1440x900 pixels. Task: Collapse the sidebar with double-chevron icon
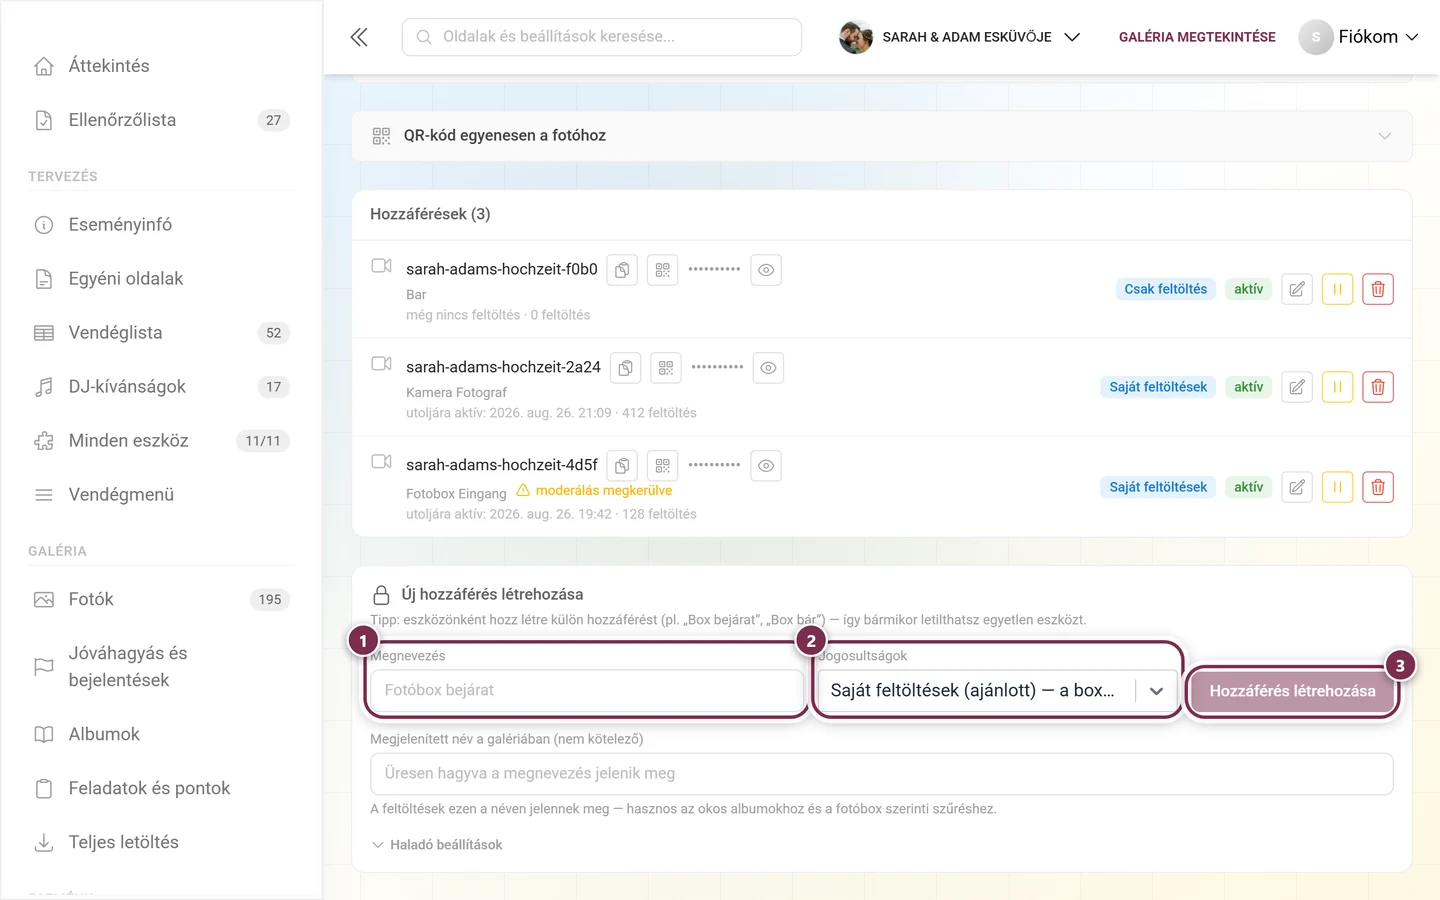click(x=359, y=37)
